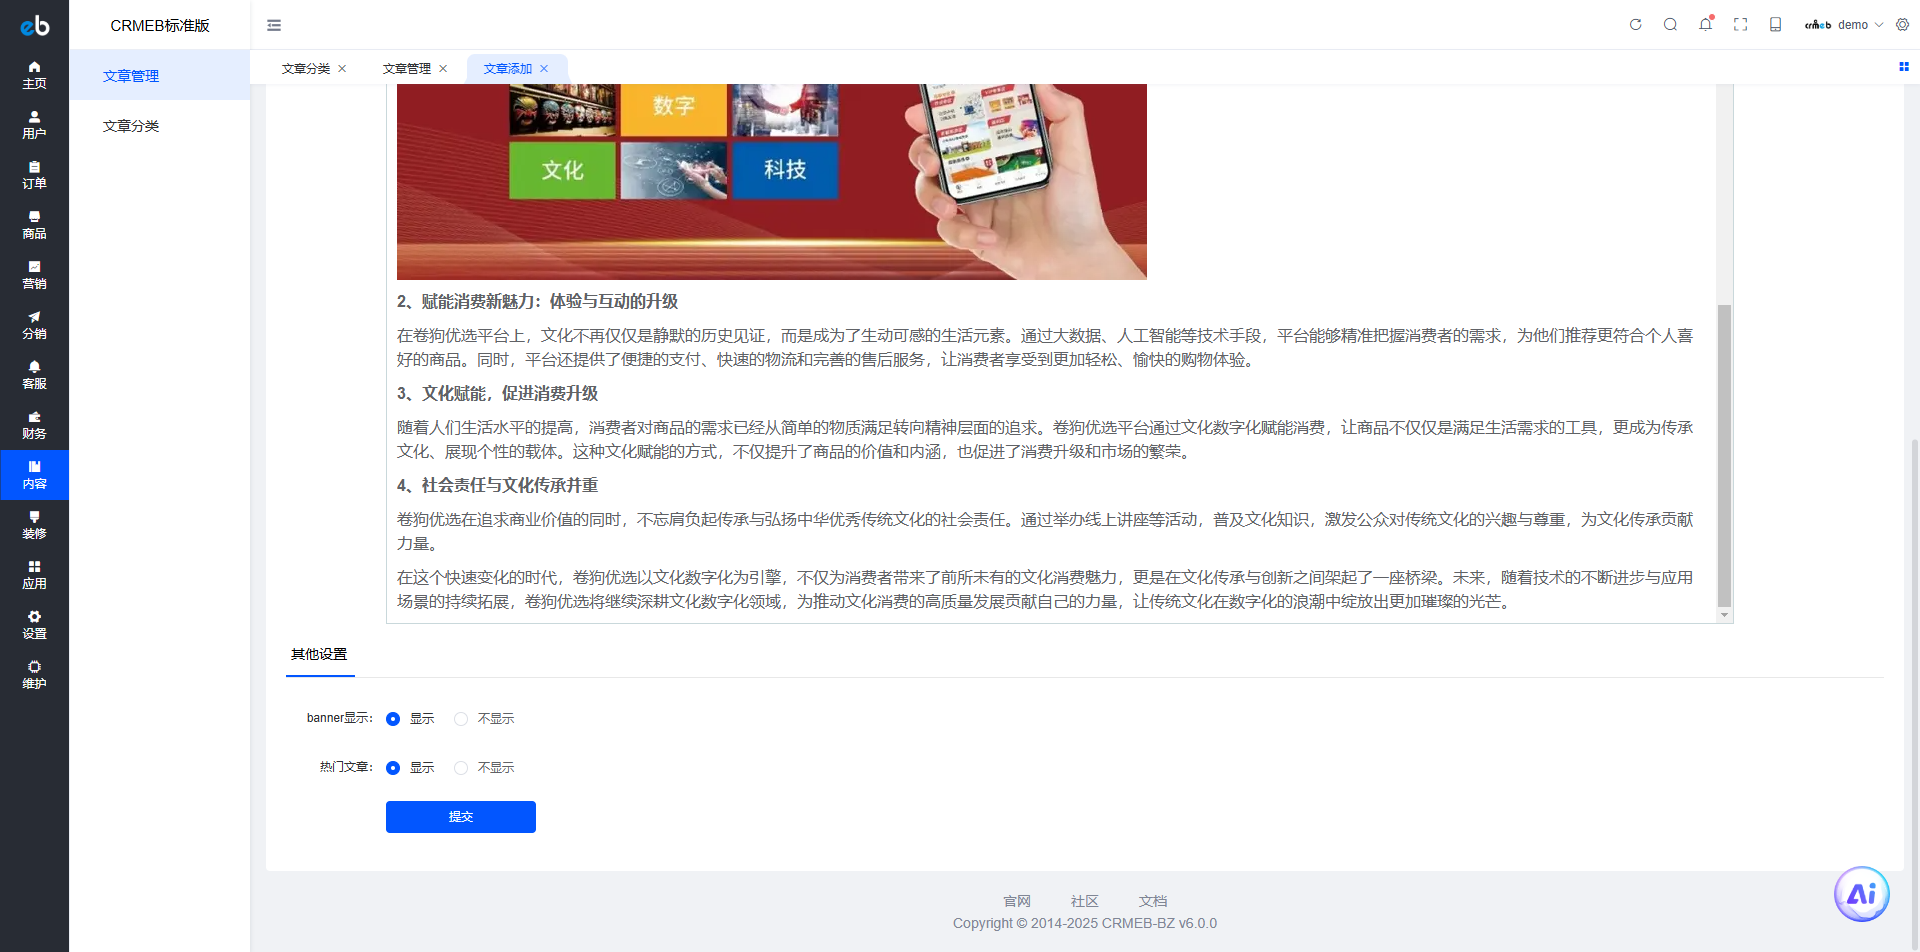Collapse the sidebar with the hamburger icon
This screenshot has width=1920, height=952.
click(x=274, y=25)
